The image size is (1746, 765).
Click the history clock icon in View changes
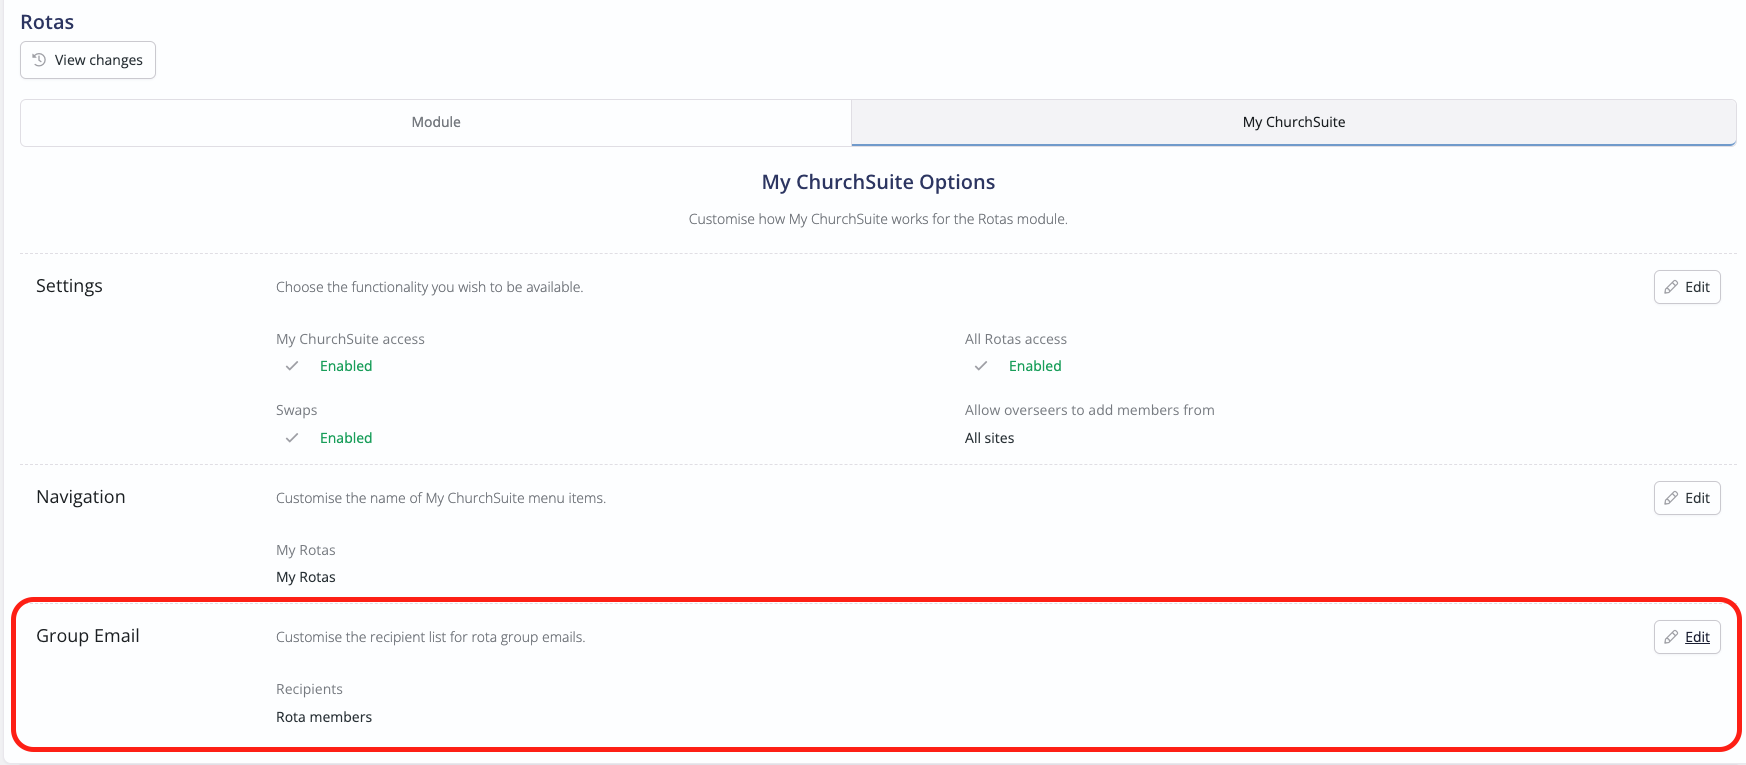pos(39,60)
